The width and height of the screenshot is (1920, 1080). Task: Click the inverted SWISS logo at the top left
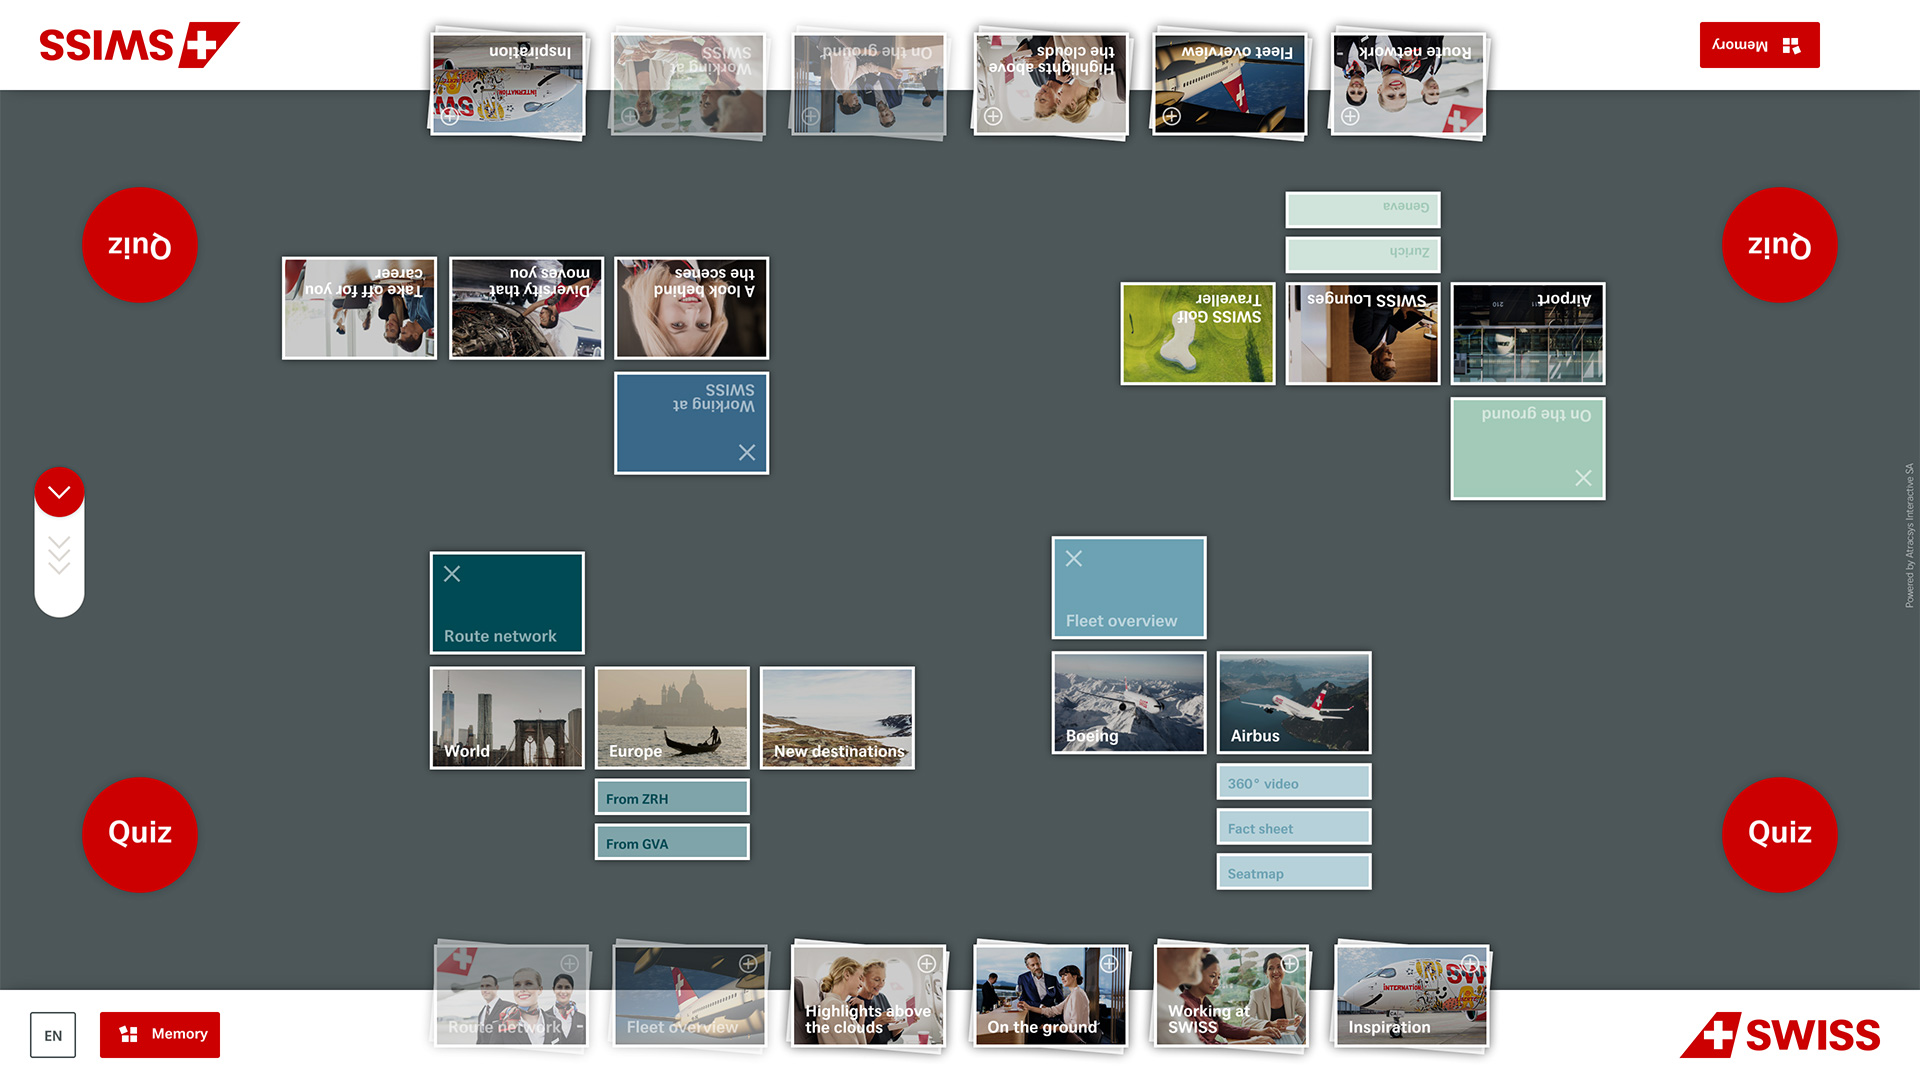pyautogui.click(x=139, y=45)
